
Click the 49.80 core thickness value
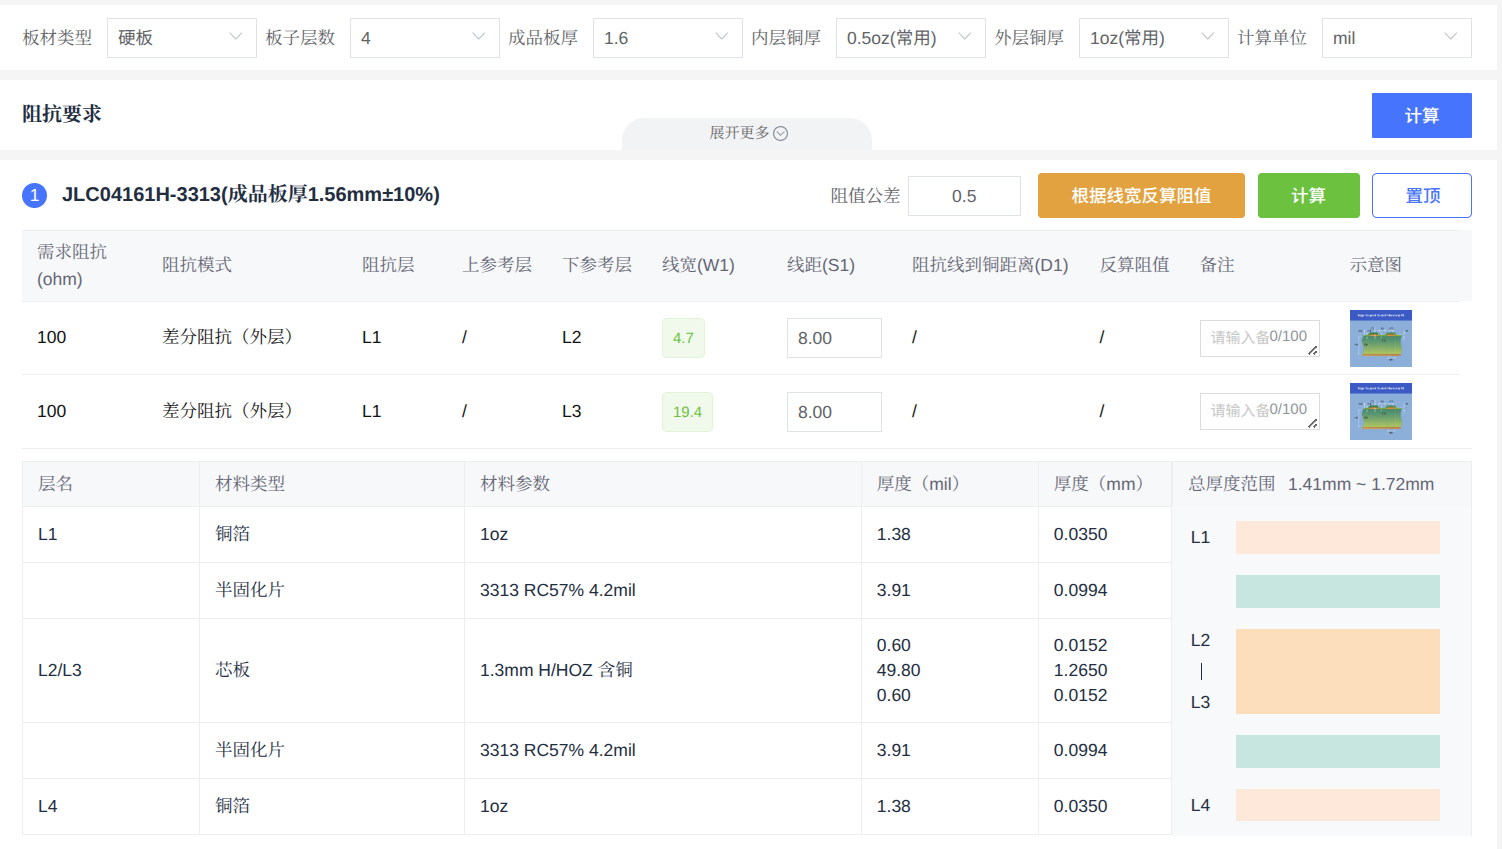click(898, 670)
